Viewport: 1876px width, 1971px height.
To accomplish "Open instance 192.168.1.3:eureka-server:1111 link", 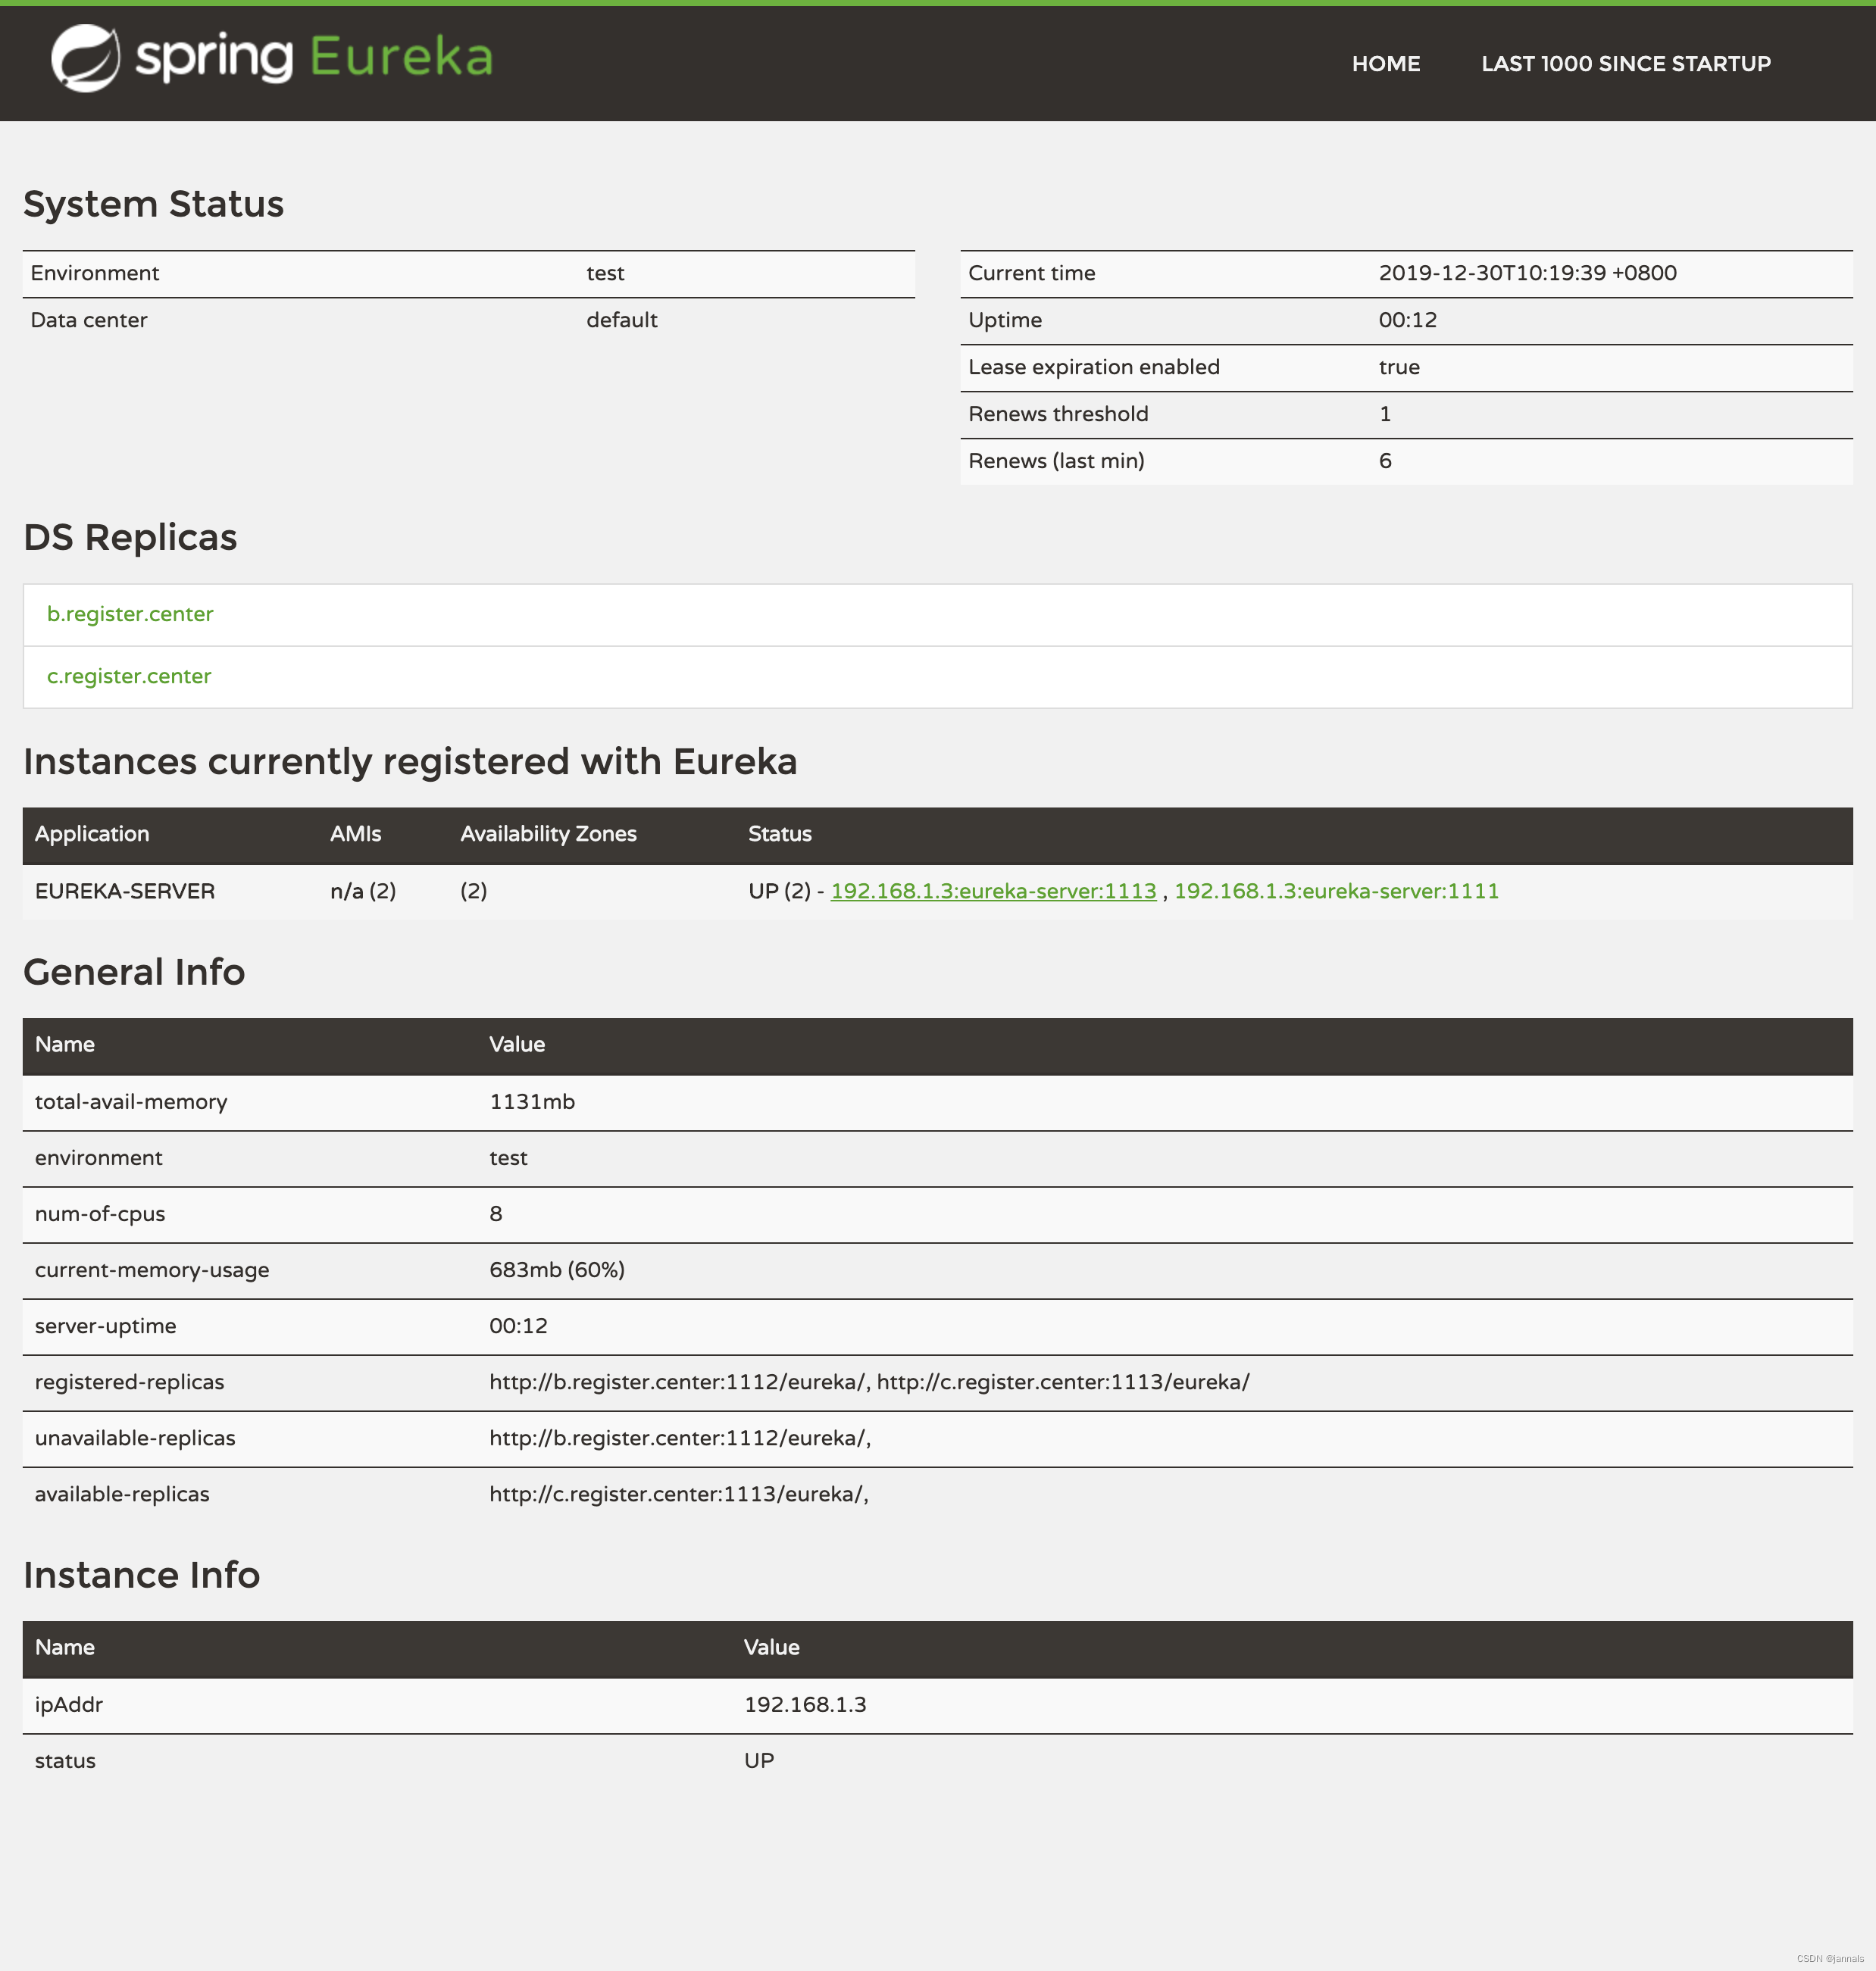I will point(1336,891).
